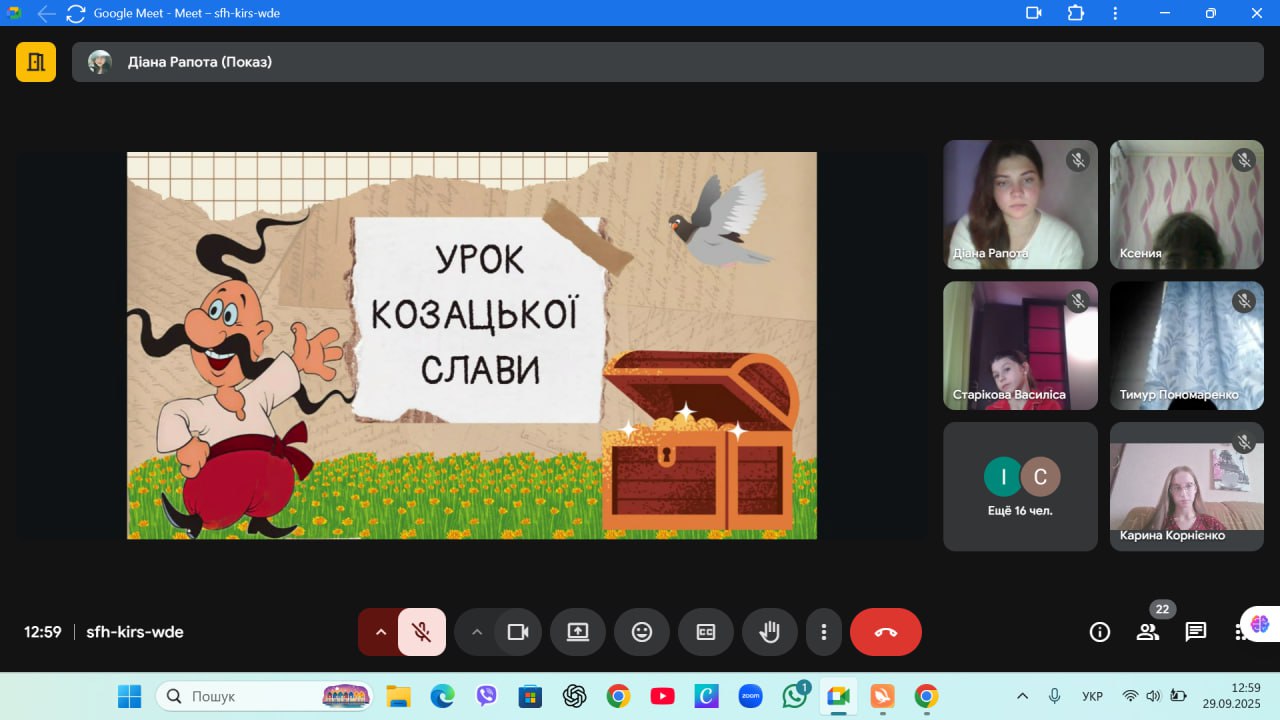The image size is (1280, 720).
Task: Show hidden system tray icons
Action: (x=1022, y=696)
